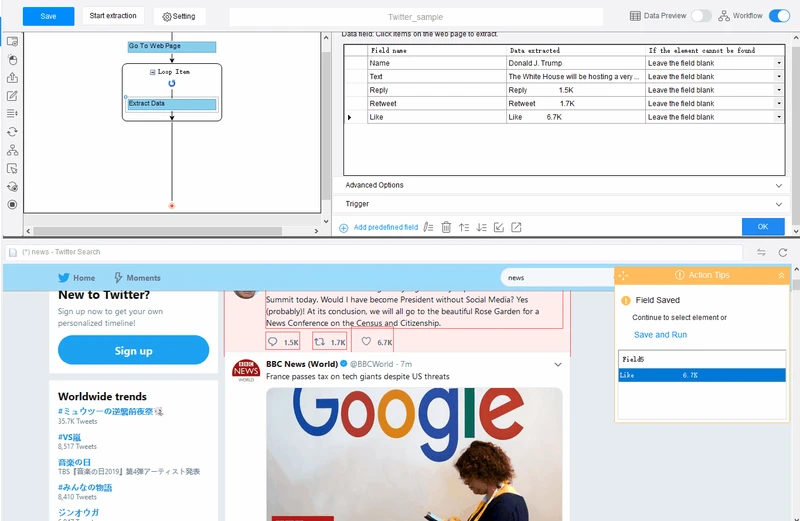
Task: Click the BBC World verified badge
Action: pos(344,364)
